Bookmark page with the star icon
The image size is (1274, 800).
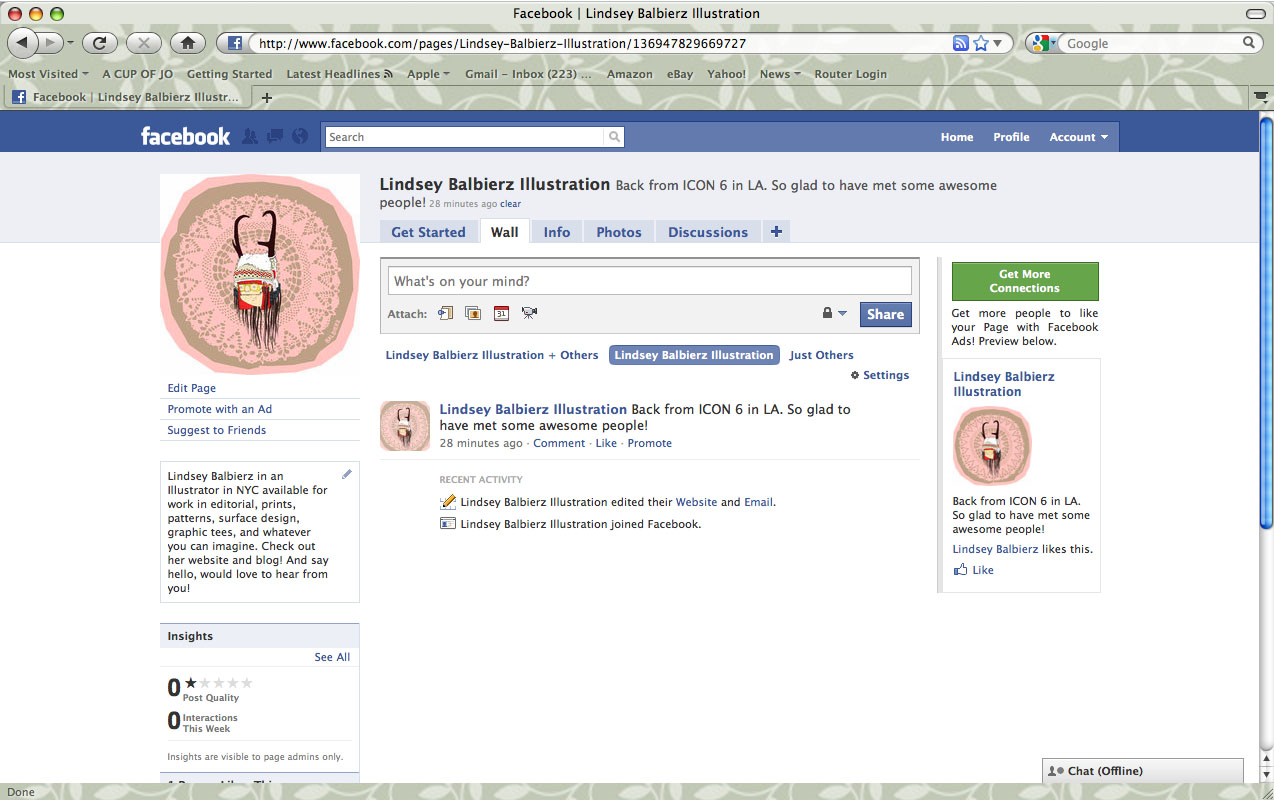point(980,43)
